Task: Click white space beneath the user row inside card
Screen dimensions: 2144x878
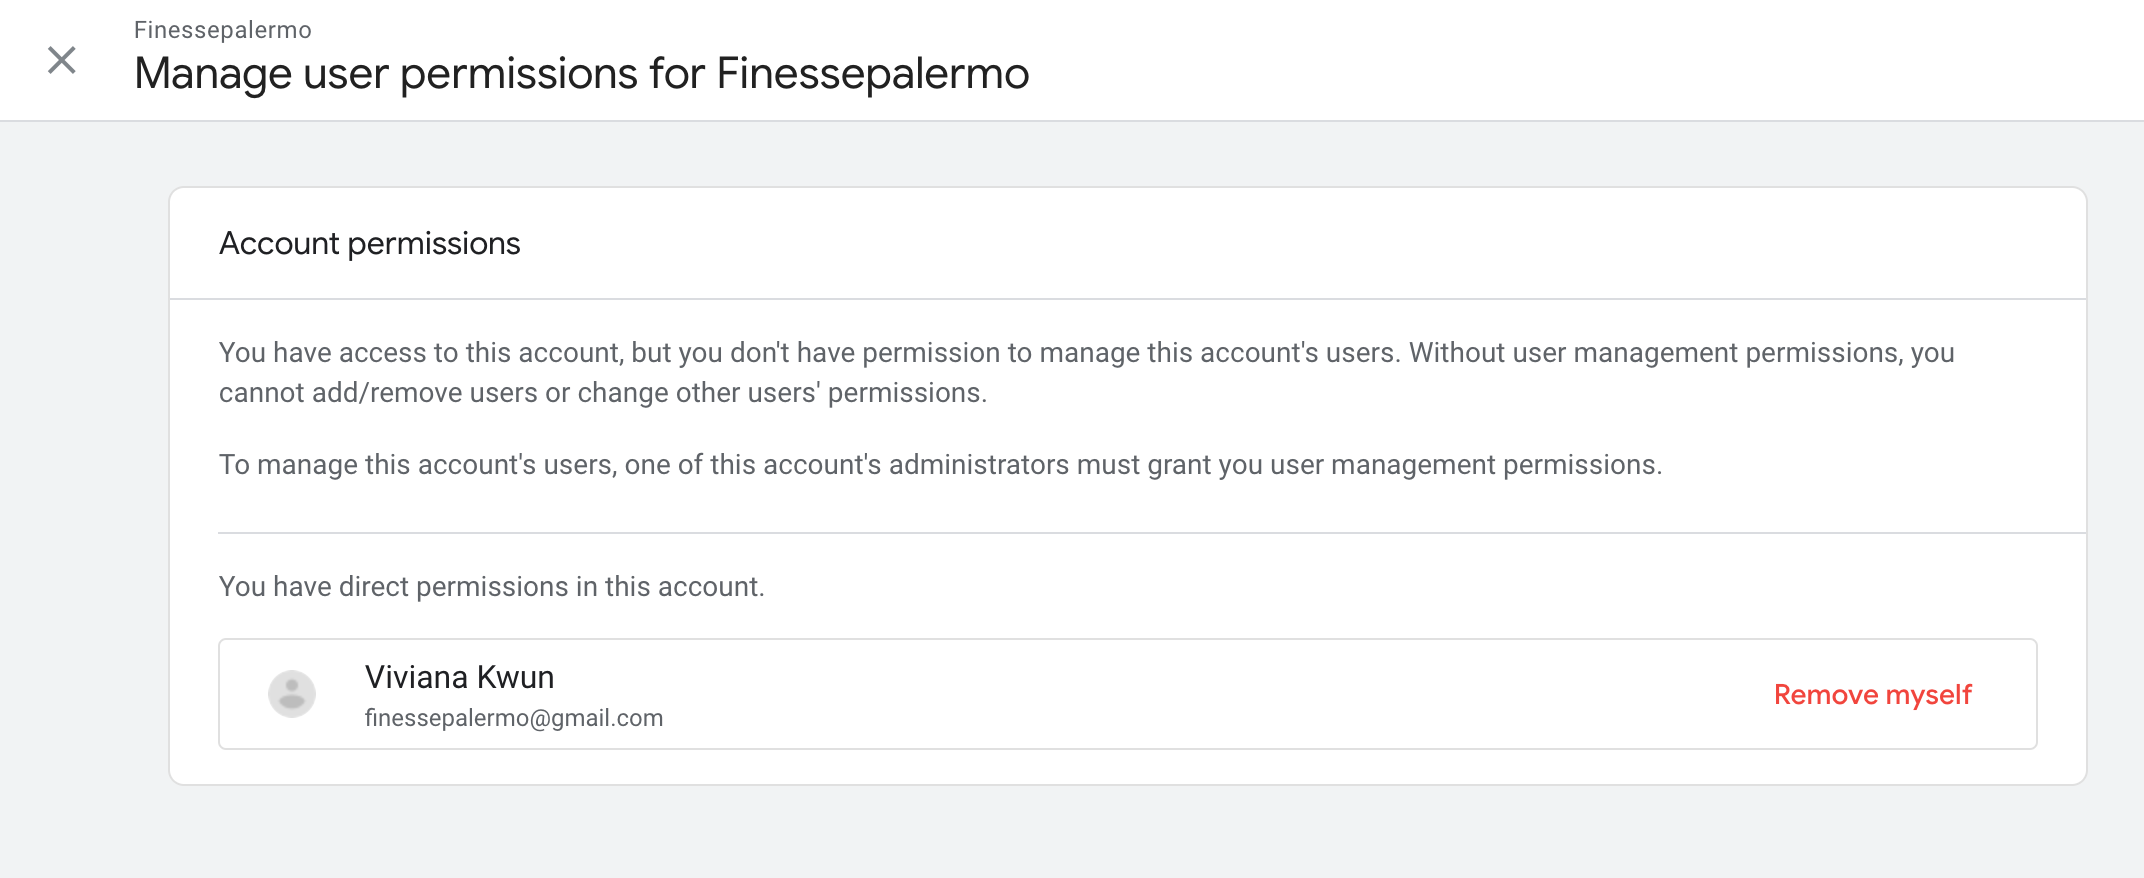Action: (x=1128, y=766)
